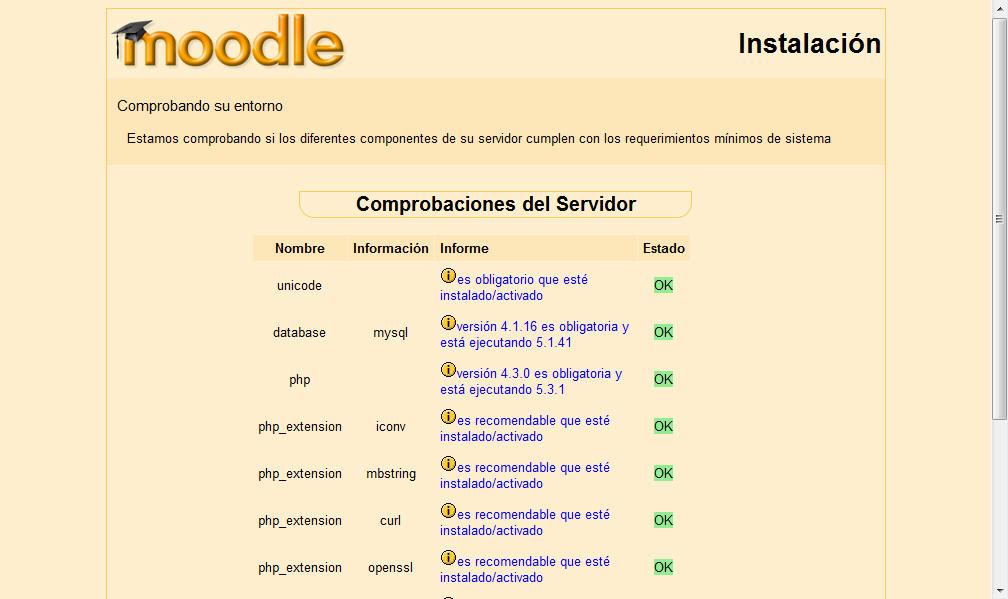Click the OK status for the database row
This screenshot has width=1008, height=599.
coord(663,332)
